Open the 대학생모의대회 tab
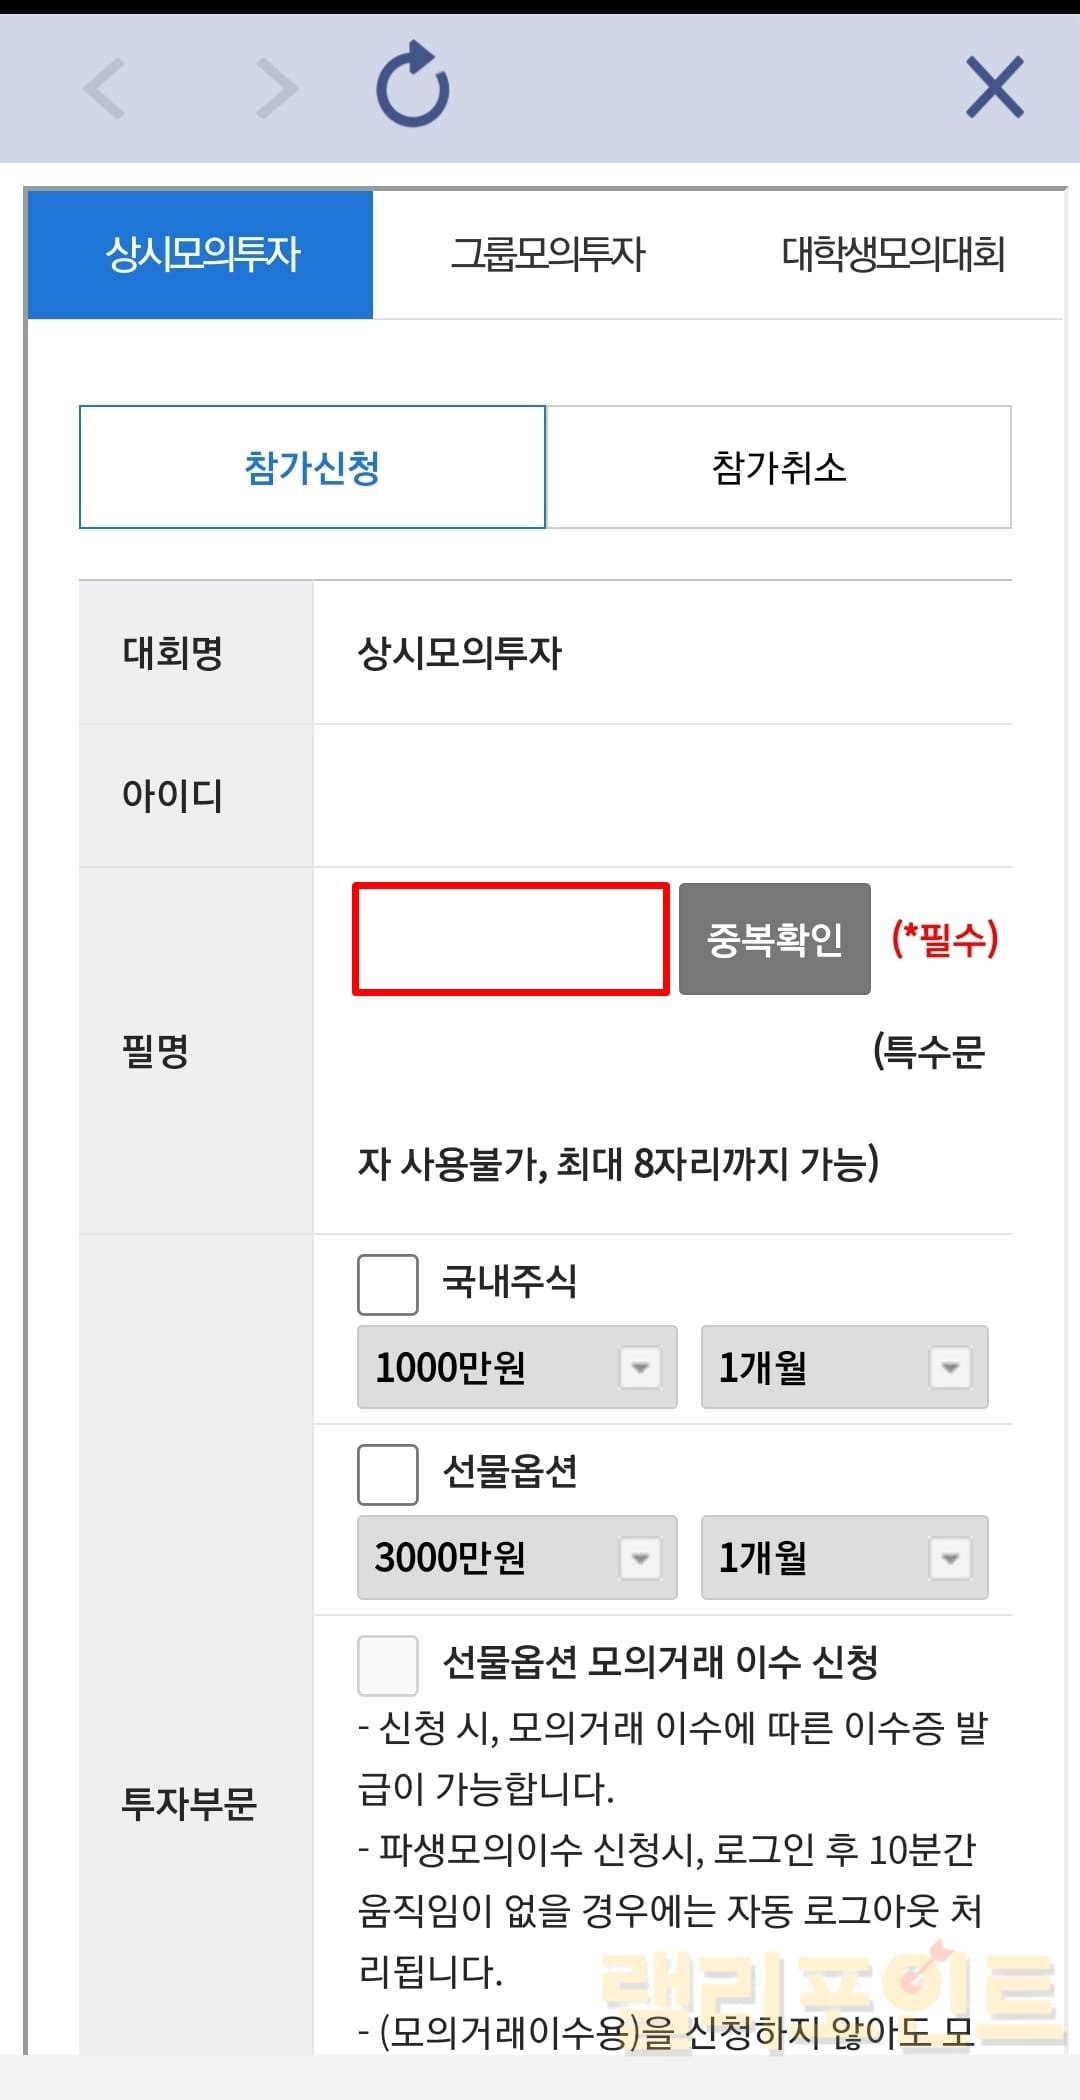 click(892, 254)
